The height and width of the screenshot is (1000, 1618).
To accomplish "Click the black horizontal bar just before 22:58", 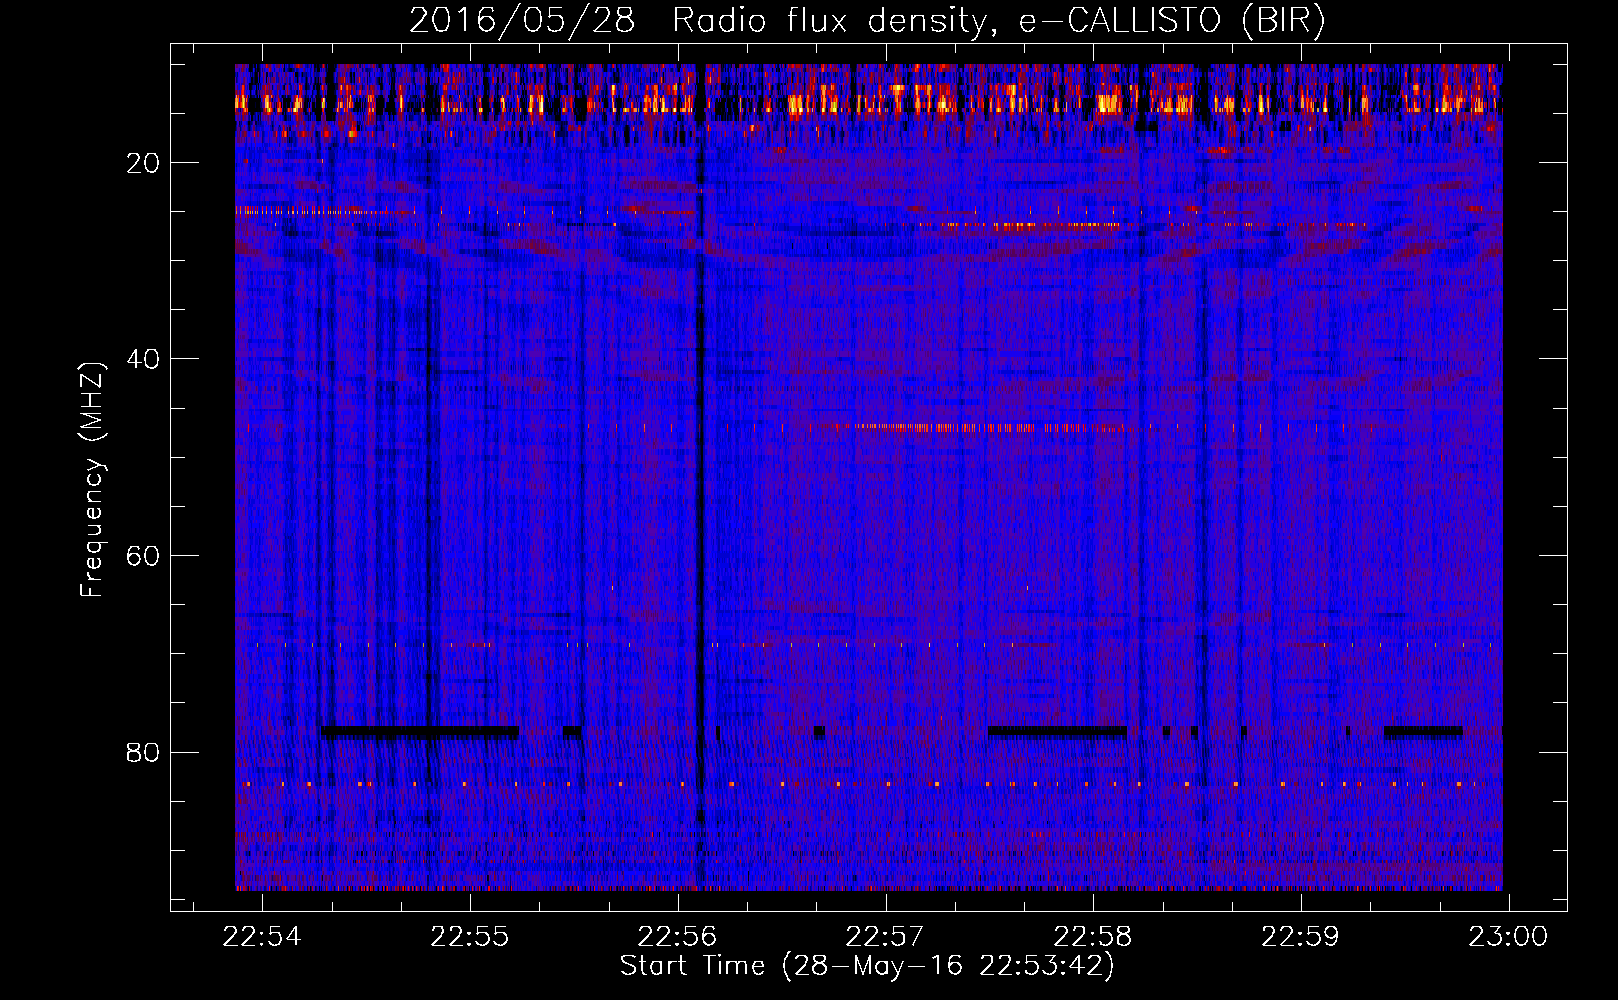I will (x=1057, y=732).
